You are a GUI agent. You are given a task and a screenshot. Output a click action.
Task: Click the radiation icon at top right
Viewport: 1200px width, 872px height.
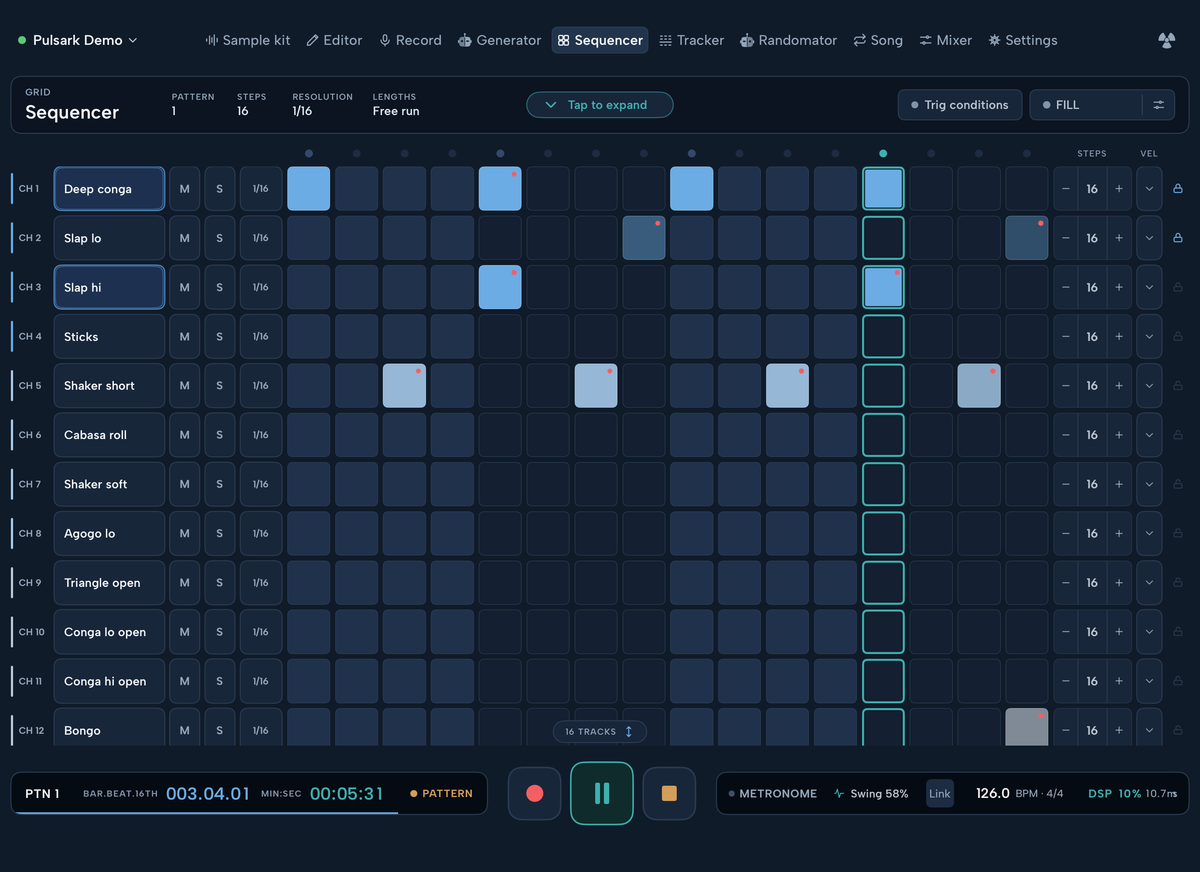(x=1166, y=40)
